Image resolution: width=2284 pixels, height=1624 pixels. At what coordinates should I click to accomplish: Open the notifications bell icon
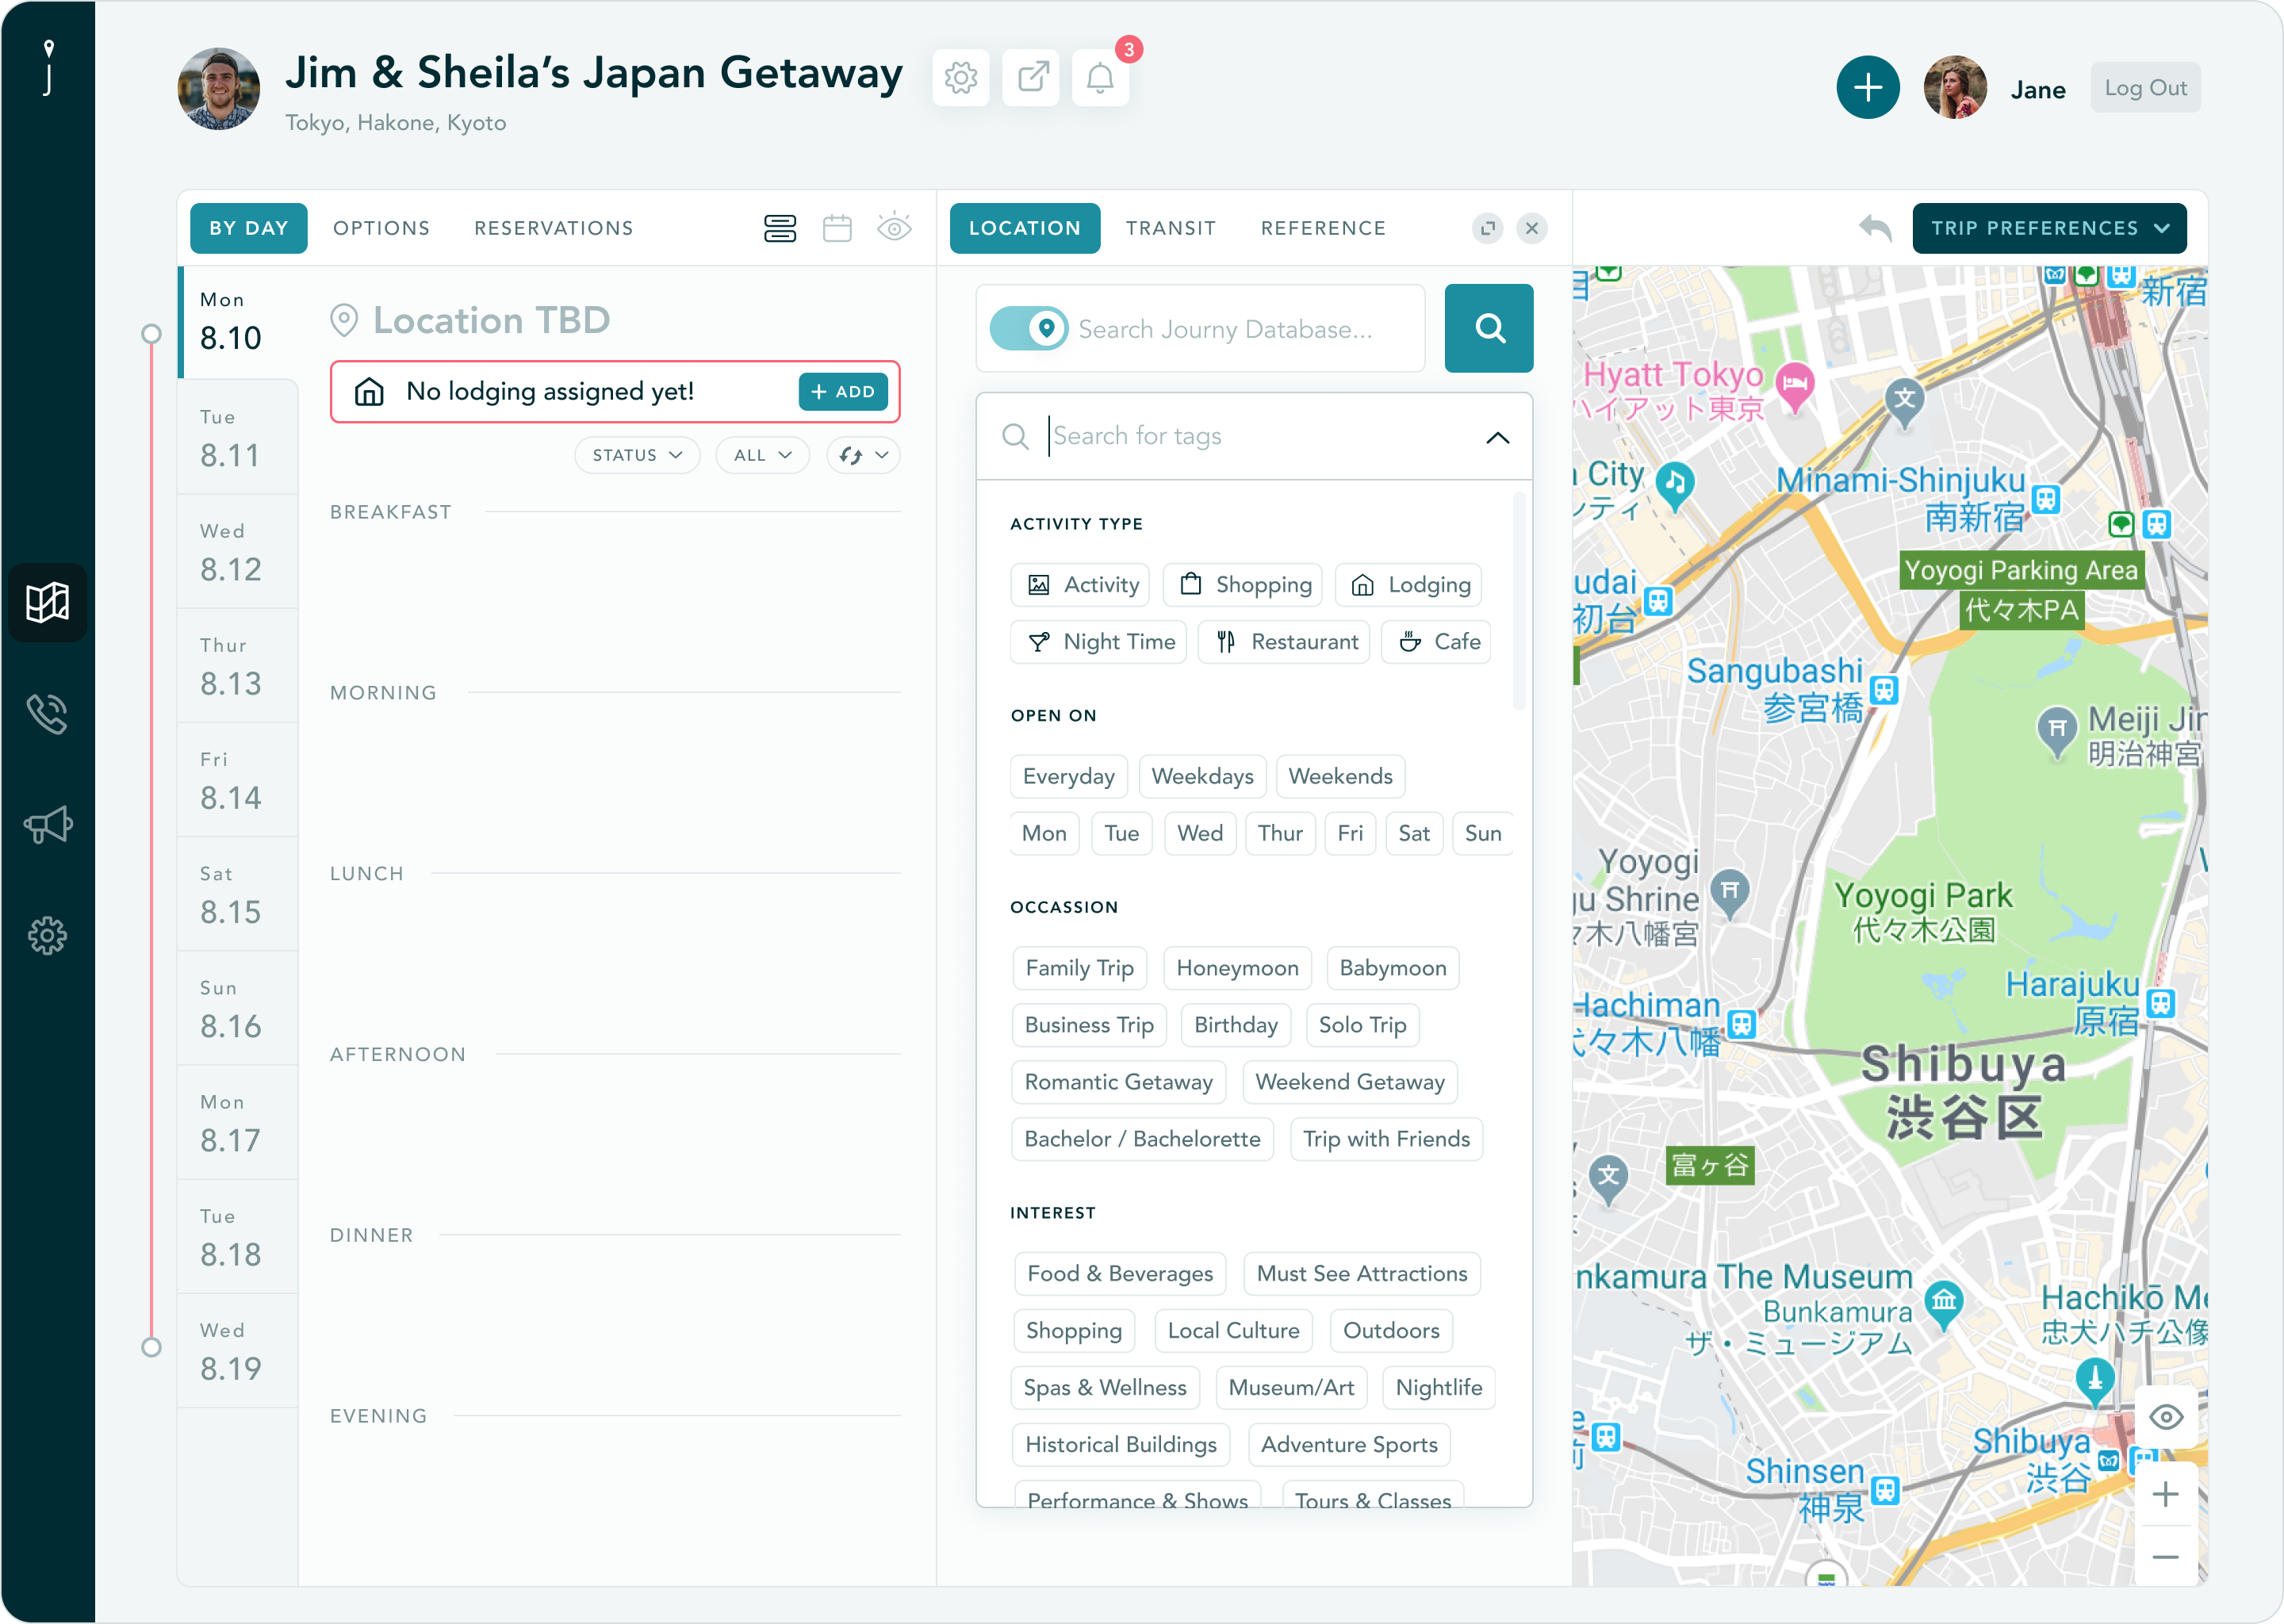[1100, 78]
